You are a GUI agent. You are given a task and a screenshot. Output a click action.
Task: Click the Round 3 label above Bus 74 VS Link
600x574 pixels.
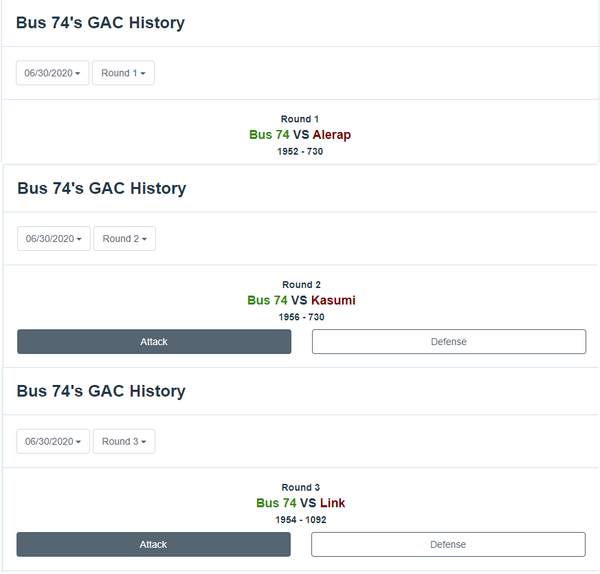click(301, 488)
